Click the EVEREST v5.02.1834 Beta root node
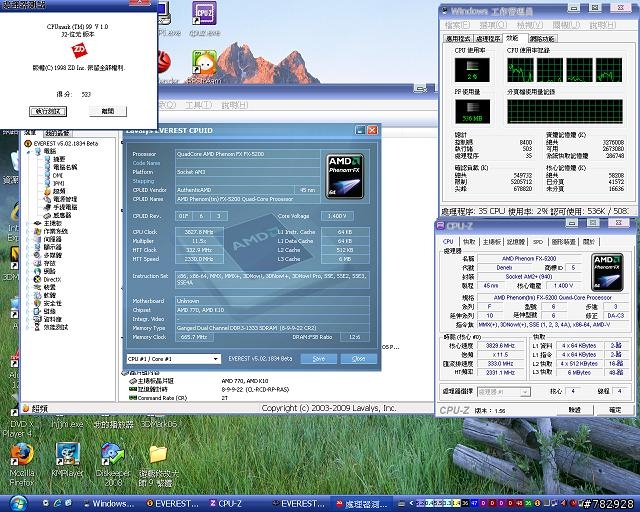 pos(61,143)
